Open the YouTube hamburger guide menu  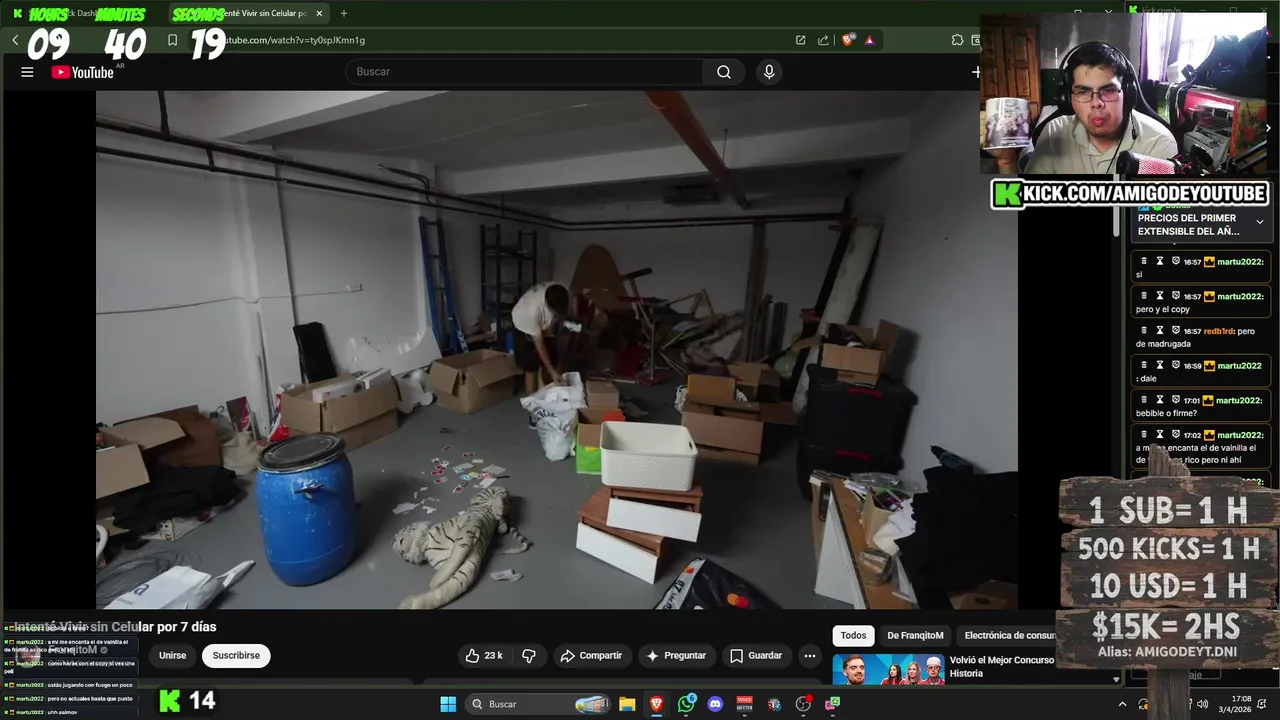pos(27,72)
